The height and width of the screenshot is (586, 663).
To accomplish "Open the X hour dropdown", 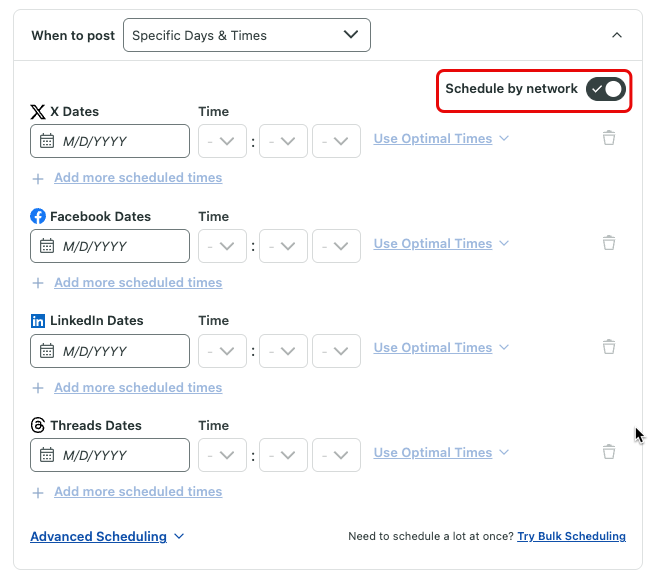I will point(222,141).
